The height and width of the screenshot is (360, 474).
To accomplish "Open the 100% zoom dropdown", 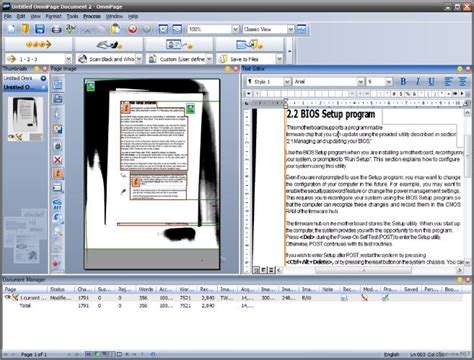I will click(235, 29).
